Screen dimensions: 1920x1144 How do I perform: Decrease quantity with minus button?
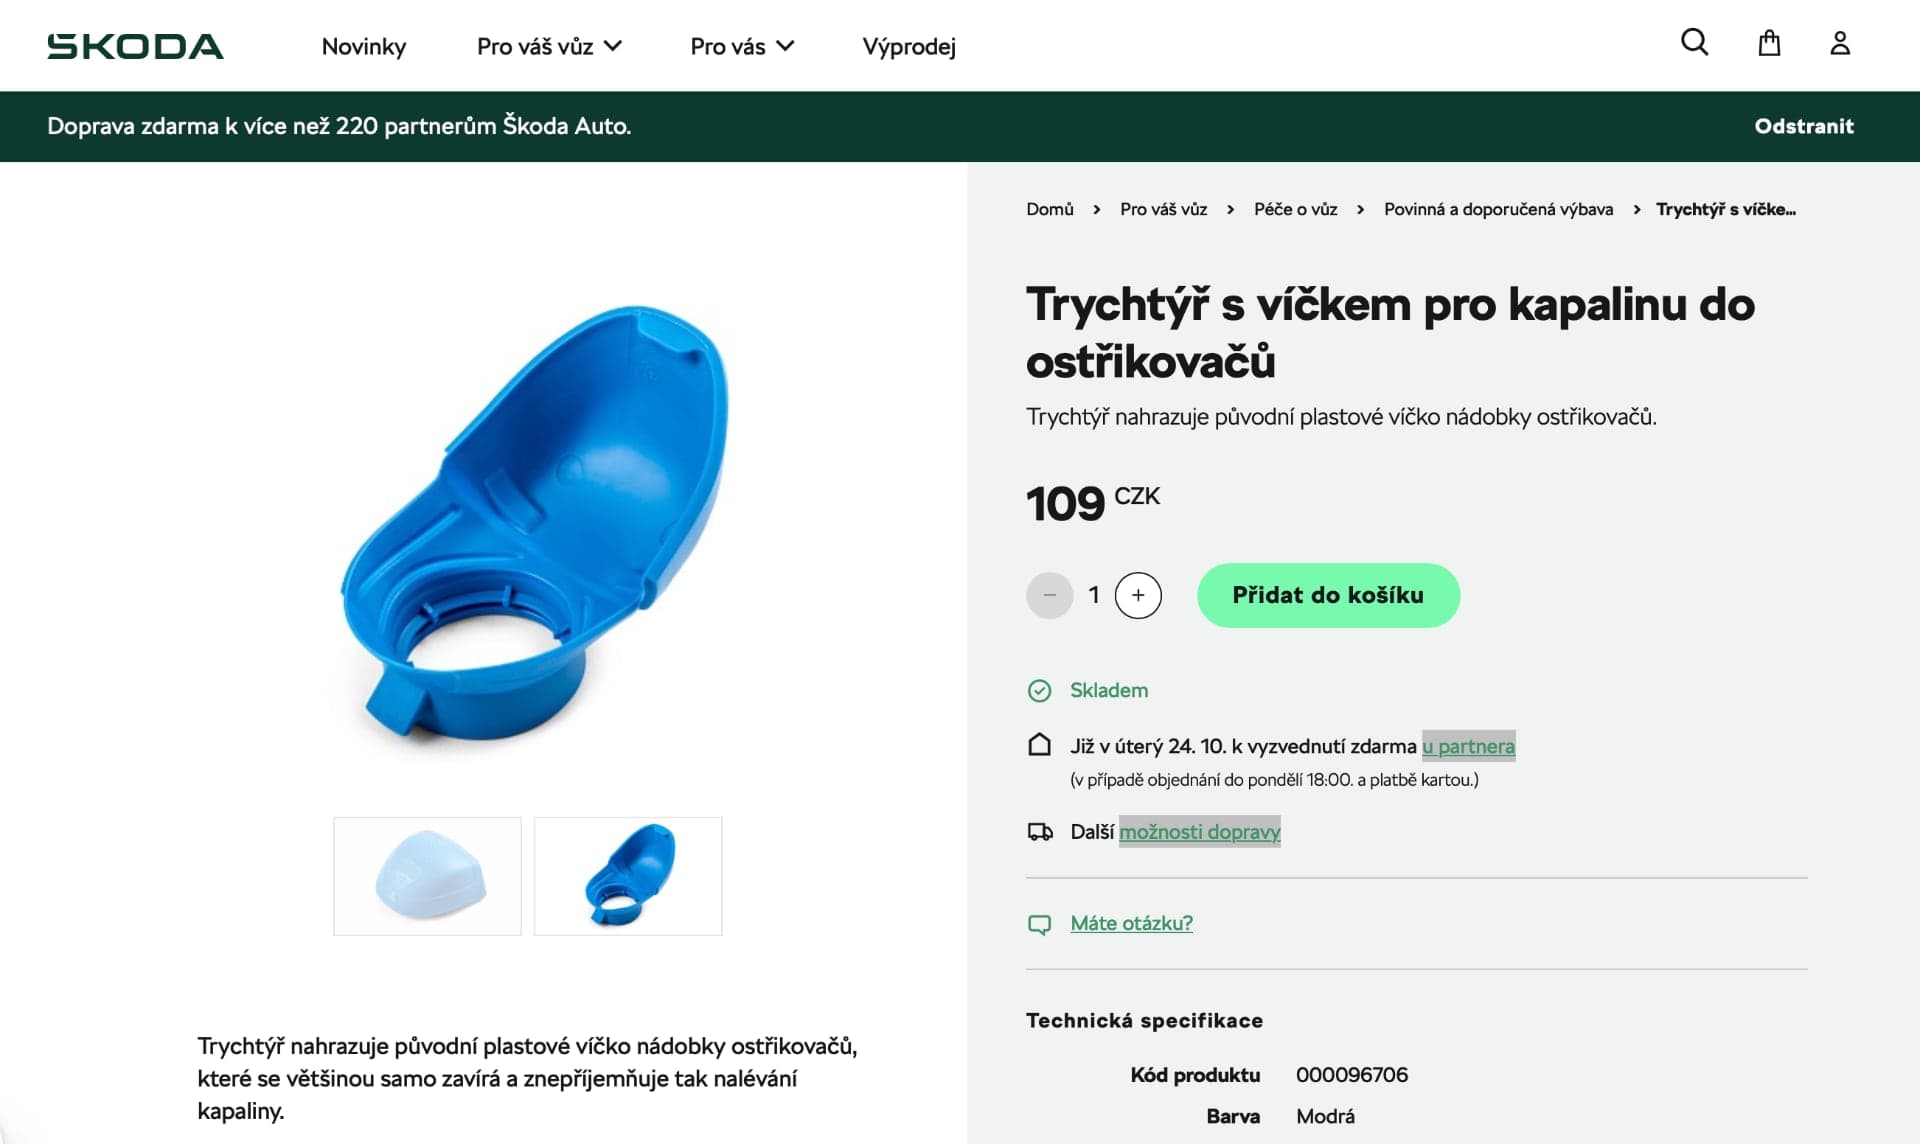[1049, 595]
